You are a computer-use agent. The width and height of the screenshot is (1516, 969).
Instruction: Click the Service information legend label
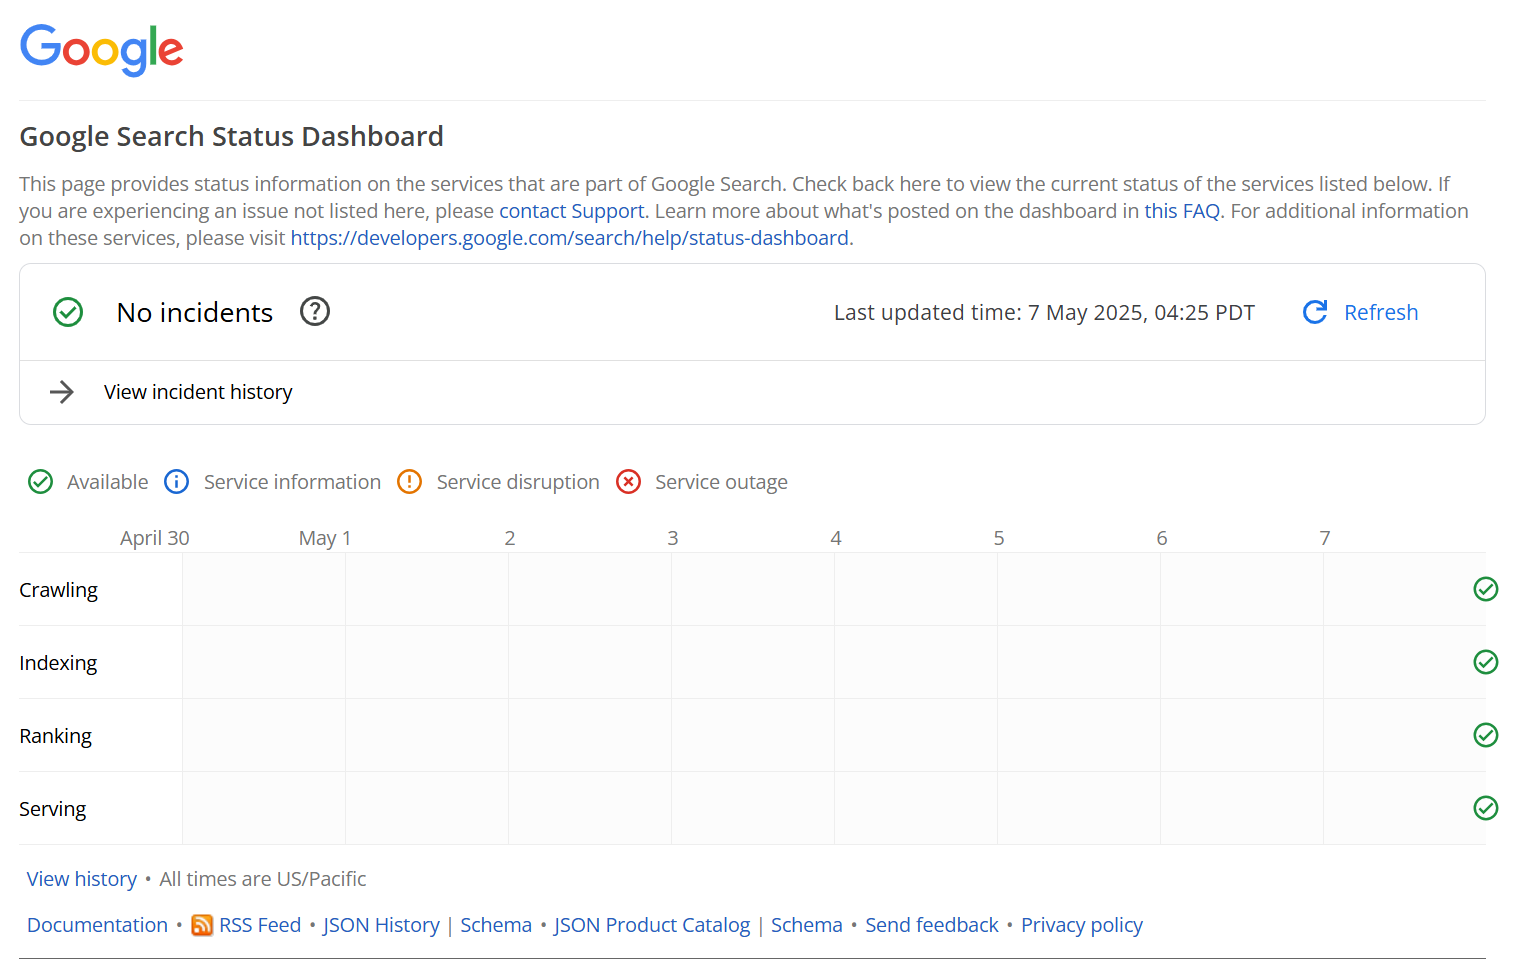(x=292, y=482)
